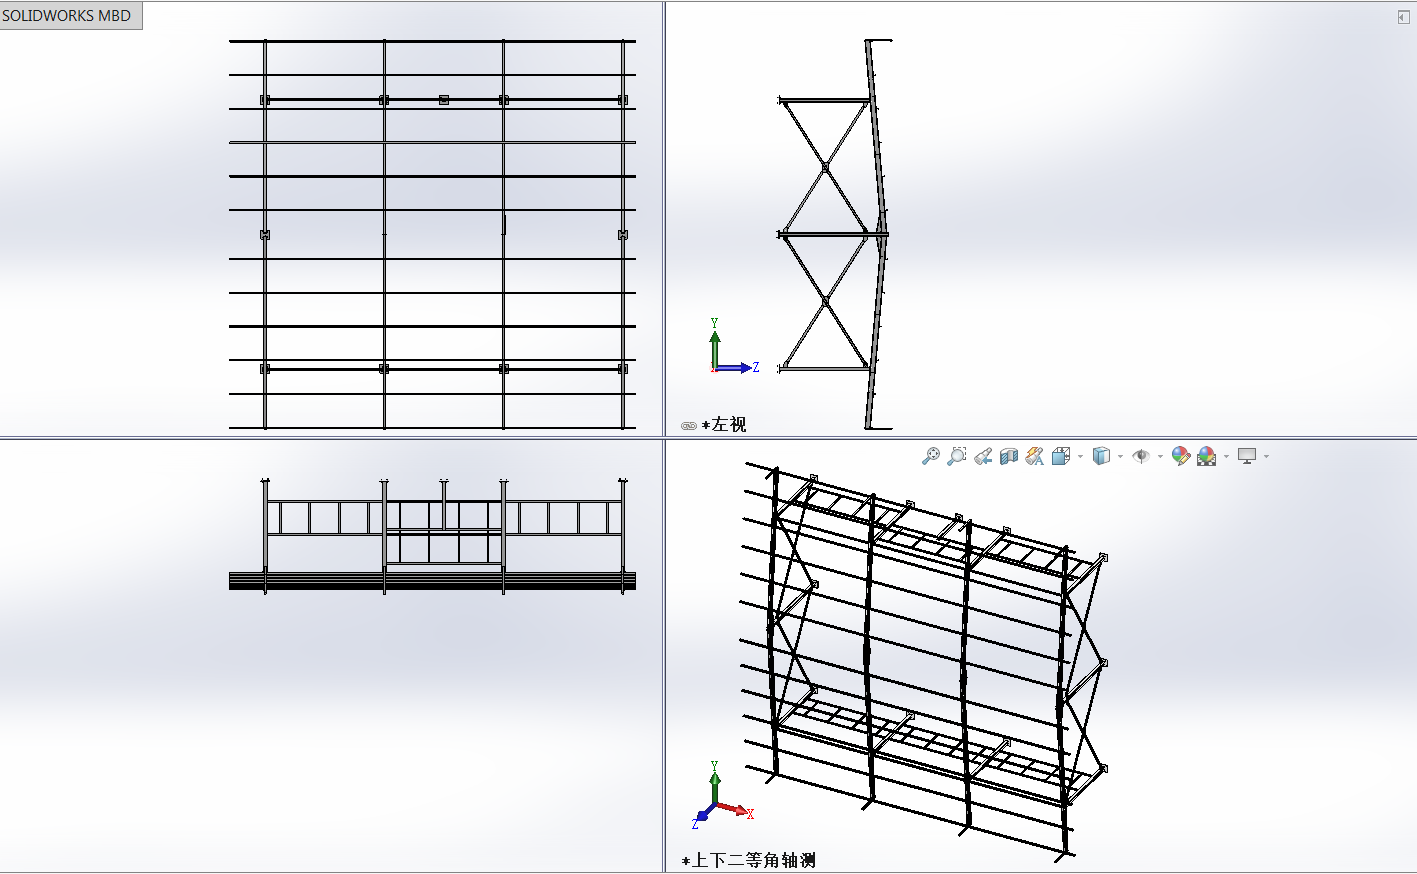Click the 左视 view label

pyautogui.click(x=728, y=425)
